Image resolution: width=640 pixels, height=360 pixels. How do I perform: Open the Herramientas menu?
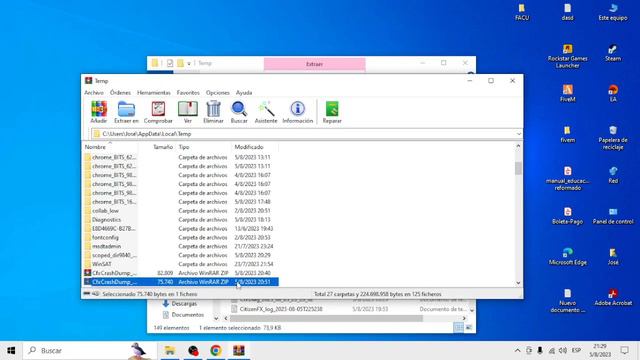coord(153,93)
